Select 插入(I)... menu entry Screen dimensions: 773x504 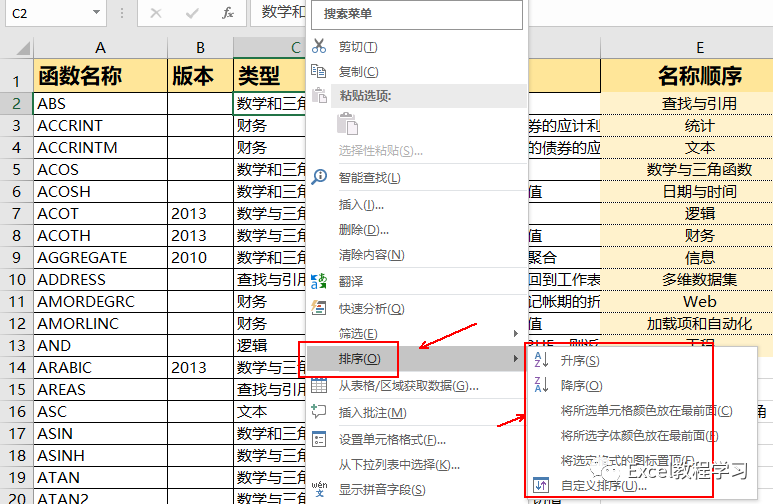click(361, 204)
